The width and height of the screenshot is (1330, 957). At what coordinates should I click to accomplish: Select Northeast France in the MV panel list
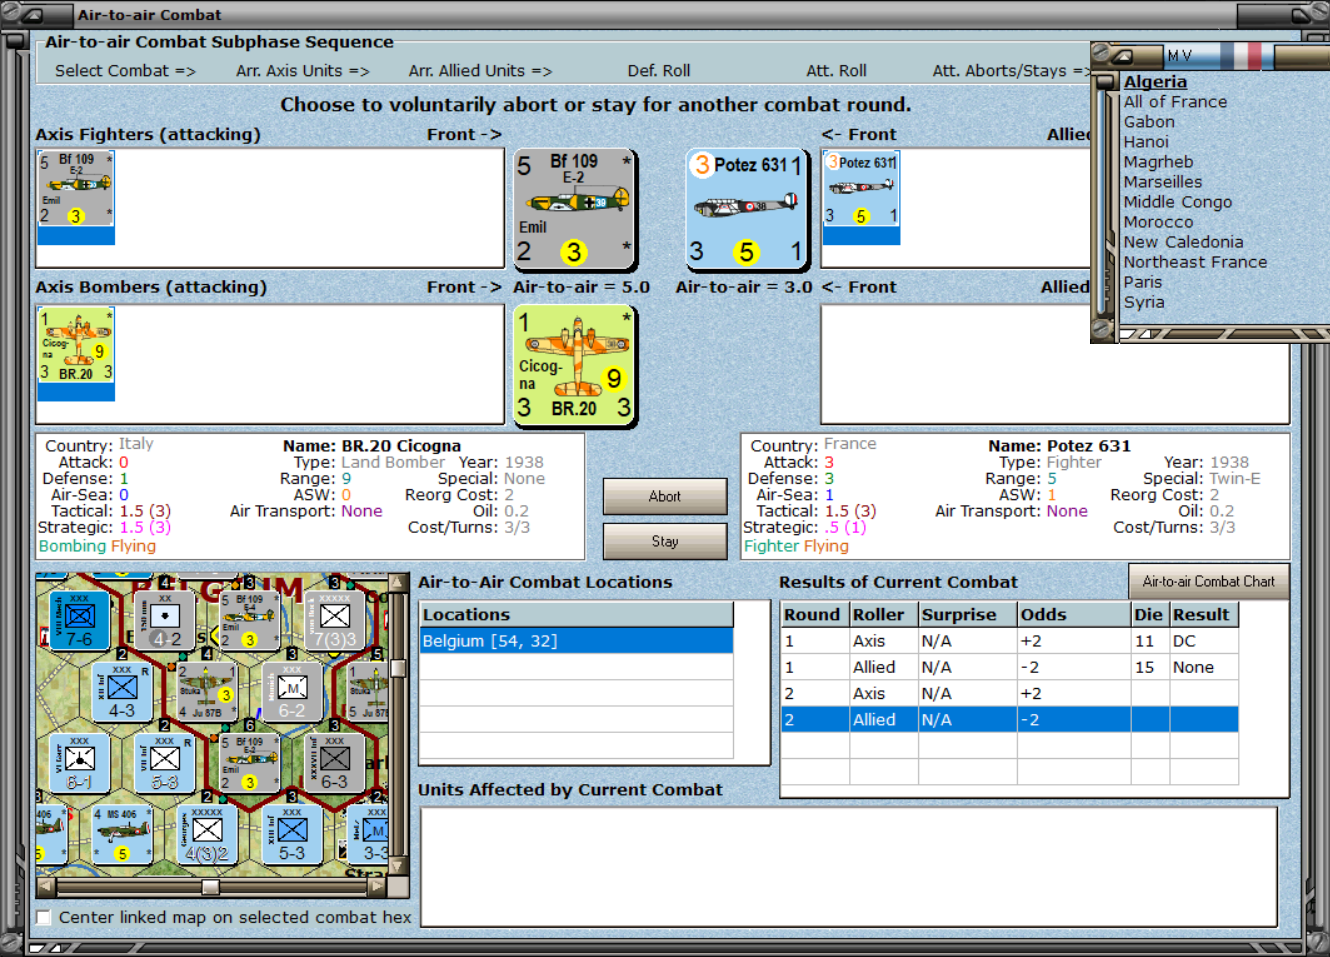(1195, 262)
